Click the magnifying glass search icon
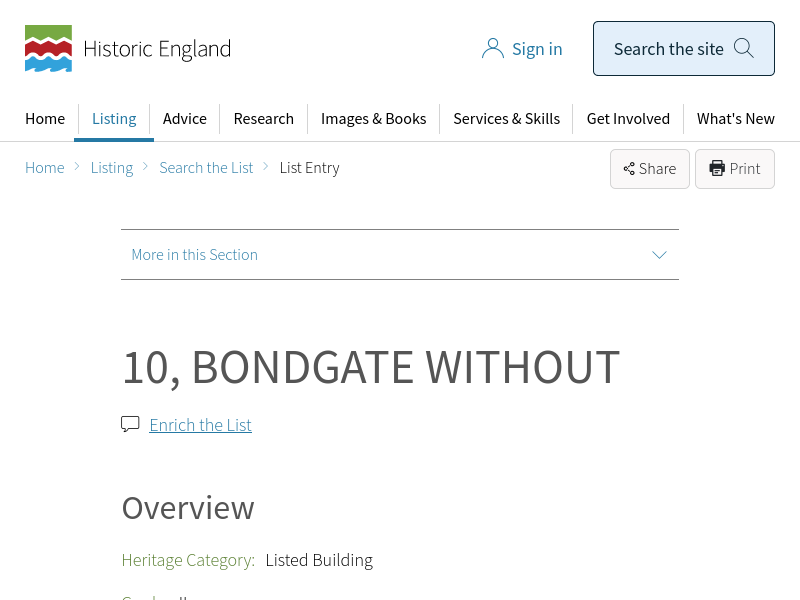The image size is (800, 600). click(x=744, y=48)
